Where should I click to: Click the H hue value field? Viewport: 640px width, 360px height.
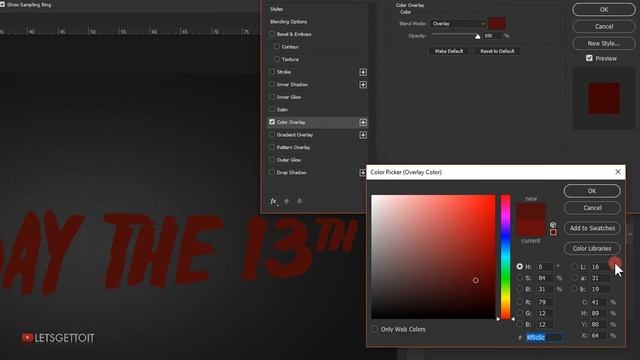pos(545,267)
